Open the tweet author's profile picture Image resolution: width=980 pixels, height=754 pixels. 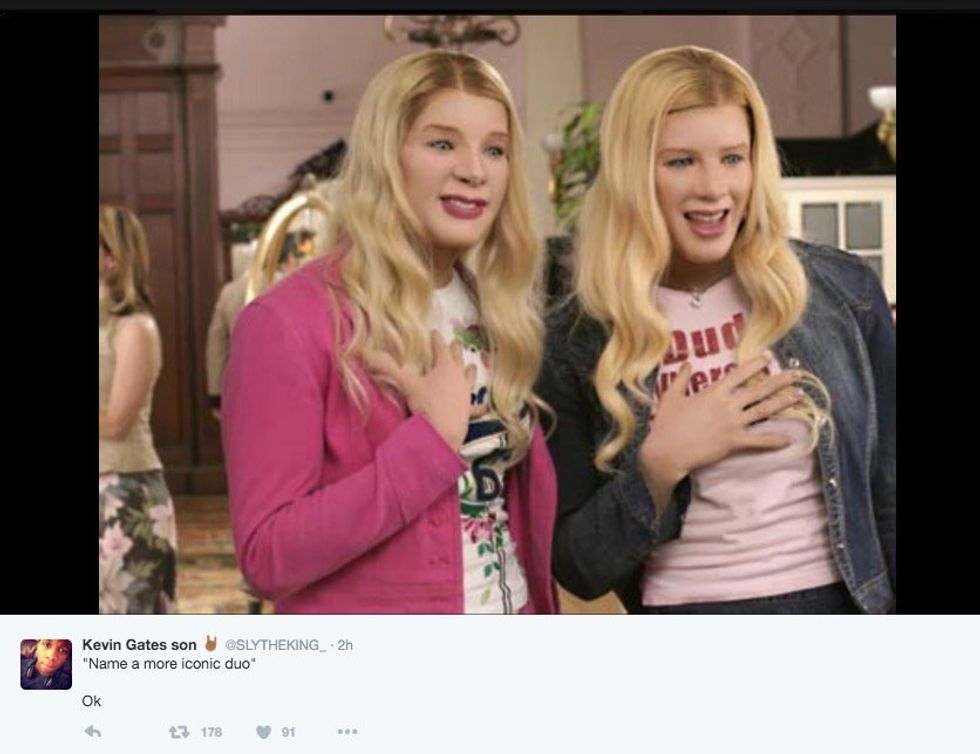(x=46, y=664)
